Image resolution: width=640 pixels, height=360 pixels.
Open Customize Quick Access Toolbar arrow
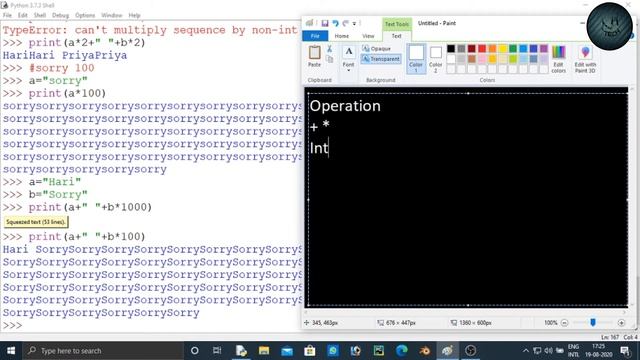tap(354, 24)
